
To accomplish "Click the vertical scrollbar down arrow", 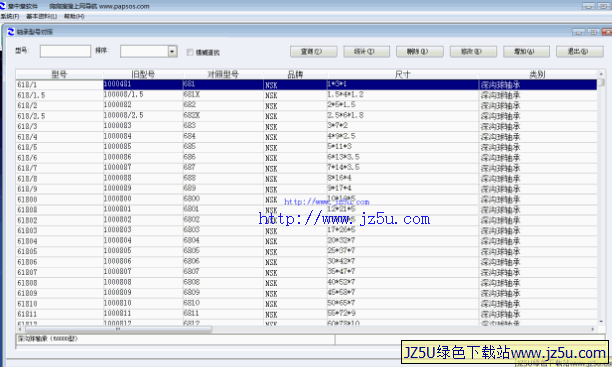I will pos(601,322).
